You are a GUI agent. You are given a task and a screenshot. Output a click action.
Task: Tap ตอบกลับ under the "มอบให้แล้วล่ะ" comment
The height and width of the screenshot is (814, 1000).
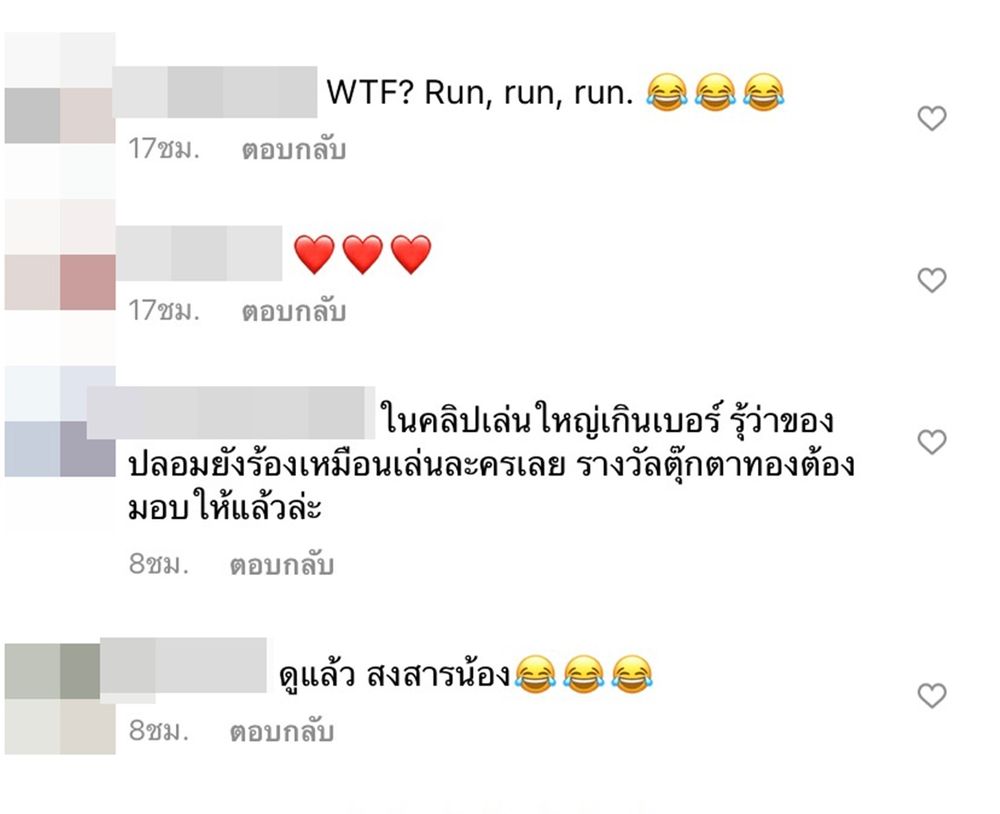click(x=282, y=565)
